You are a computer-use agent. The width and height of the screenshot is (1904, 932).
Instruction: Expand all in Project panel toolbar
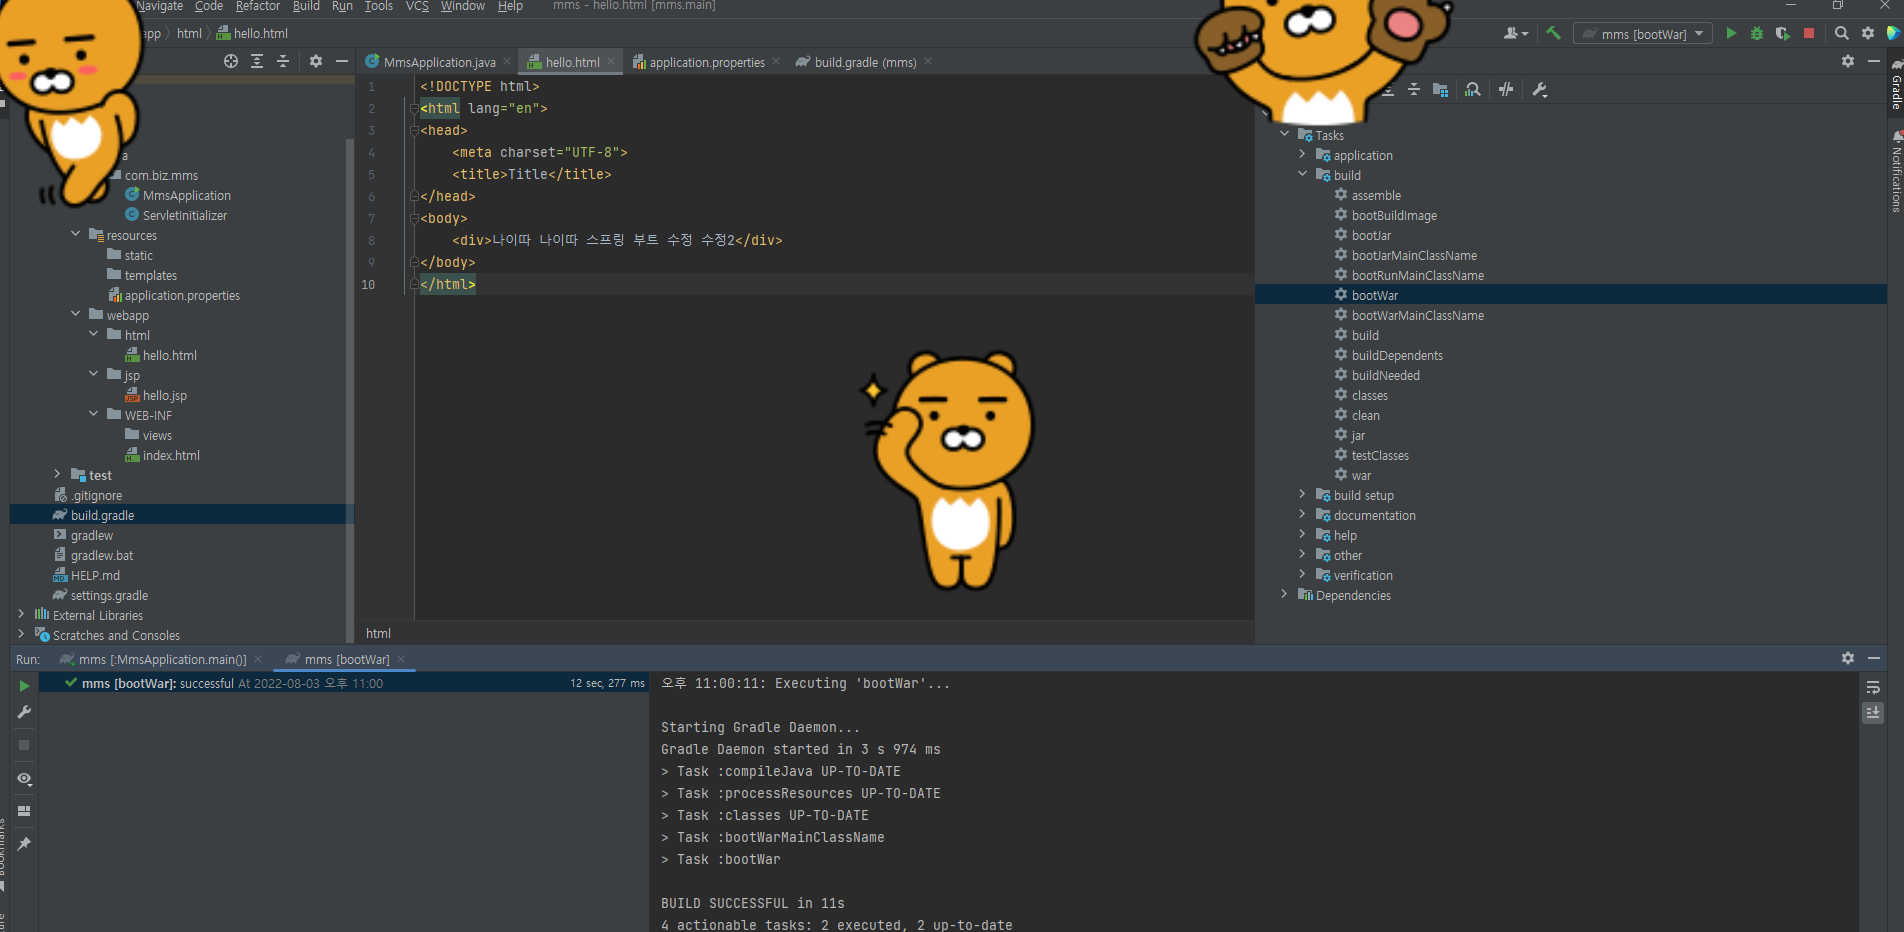point(257,61)
